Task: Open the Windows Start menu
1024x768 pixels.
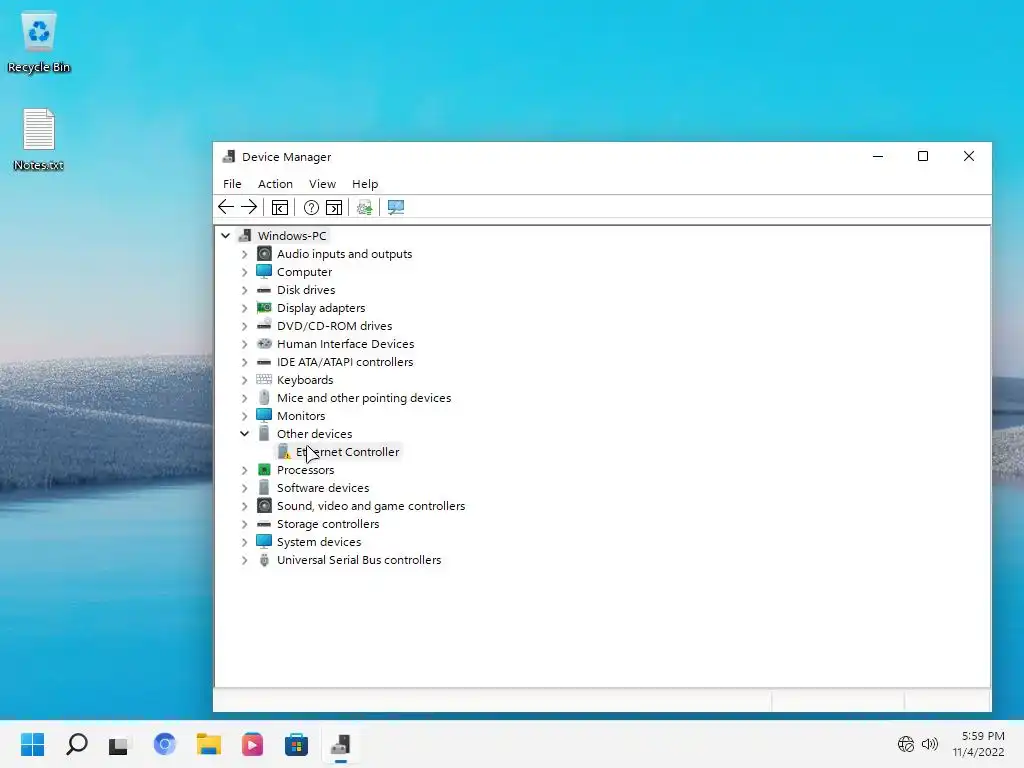Action: pos(33,744)
